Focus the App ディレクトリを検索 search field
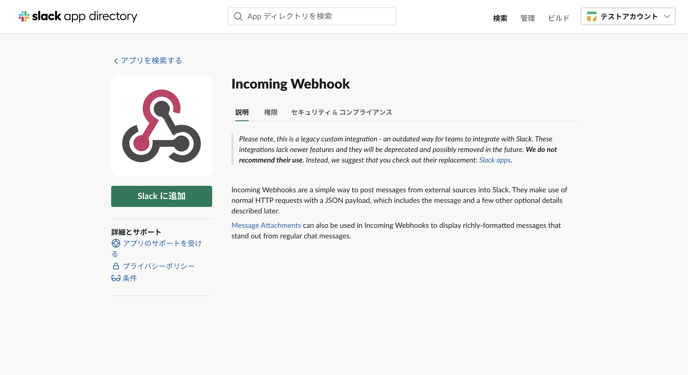 (x=312, y=16)
